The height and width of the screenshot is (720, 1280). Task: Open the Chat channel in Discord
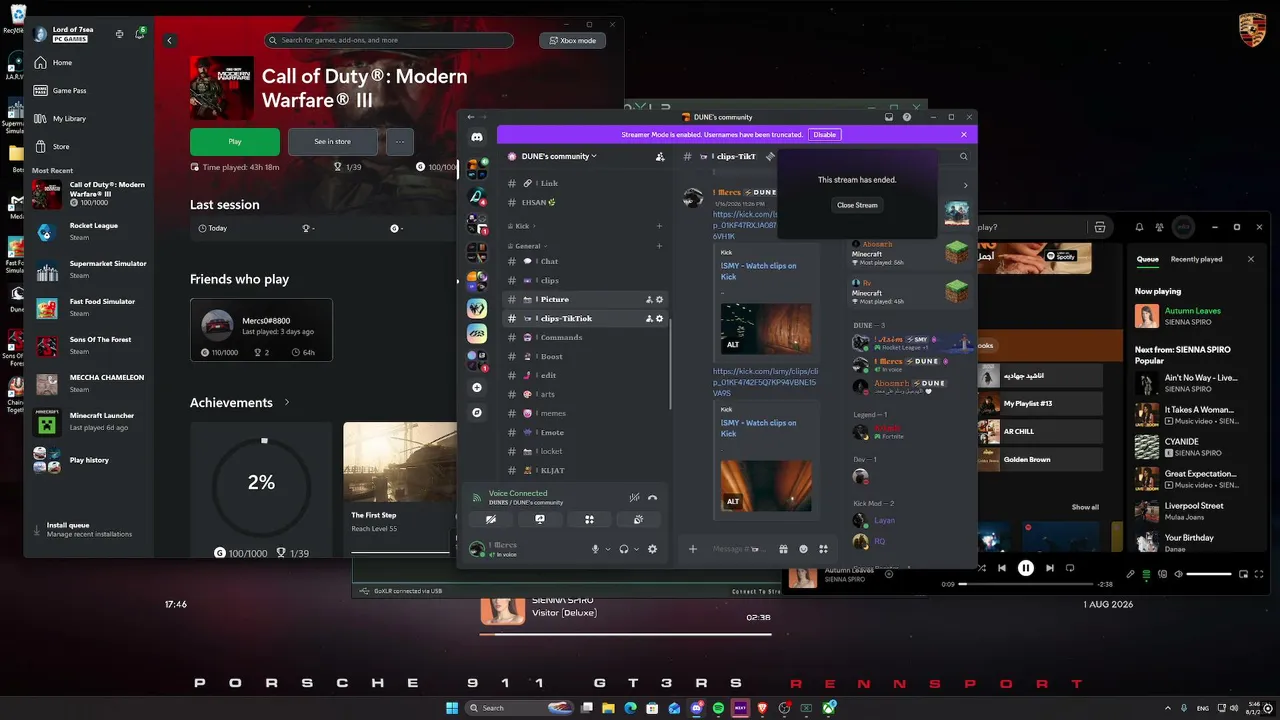pos(585,262)
